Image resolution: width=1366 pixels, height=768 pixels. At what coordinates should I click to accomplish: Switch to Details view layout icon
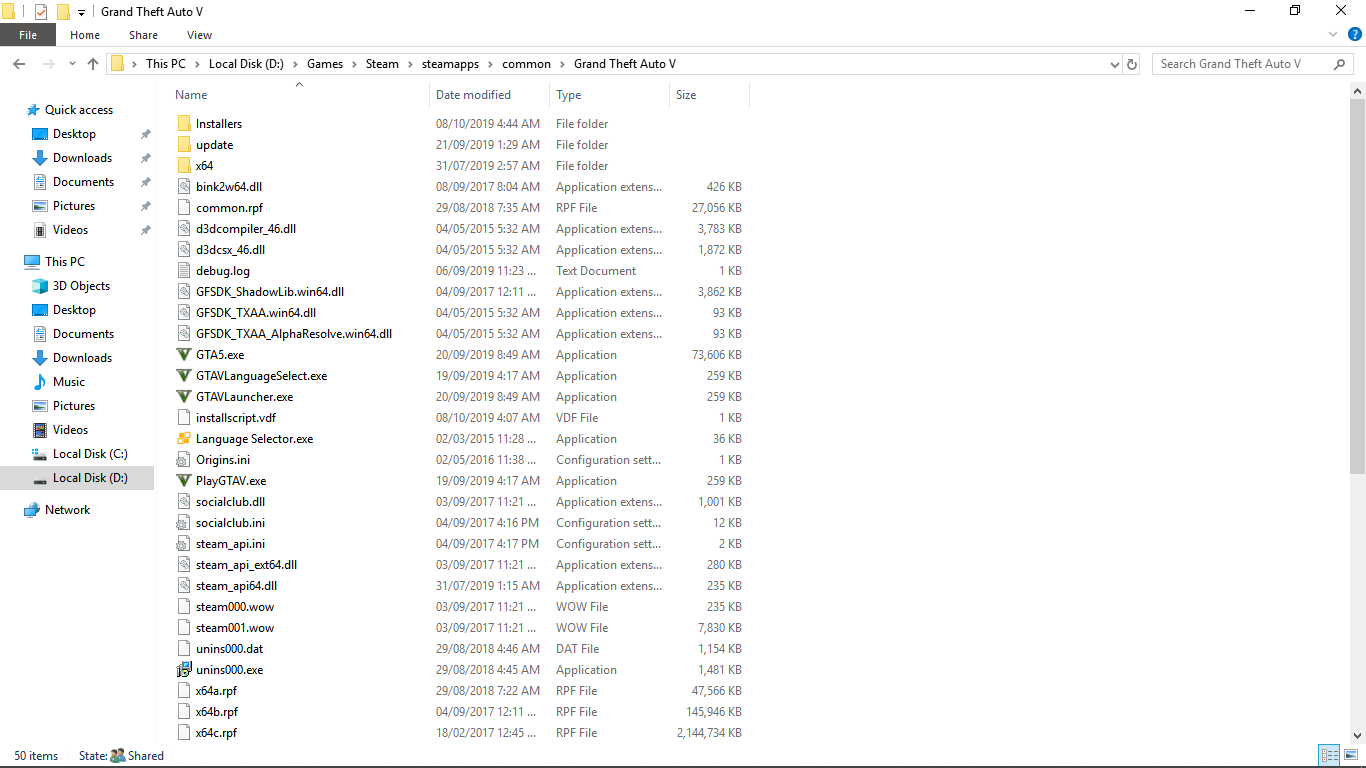tap(1329, 756)
